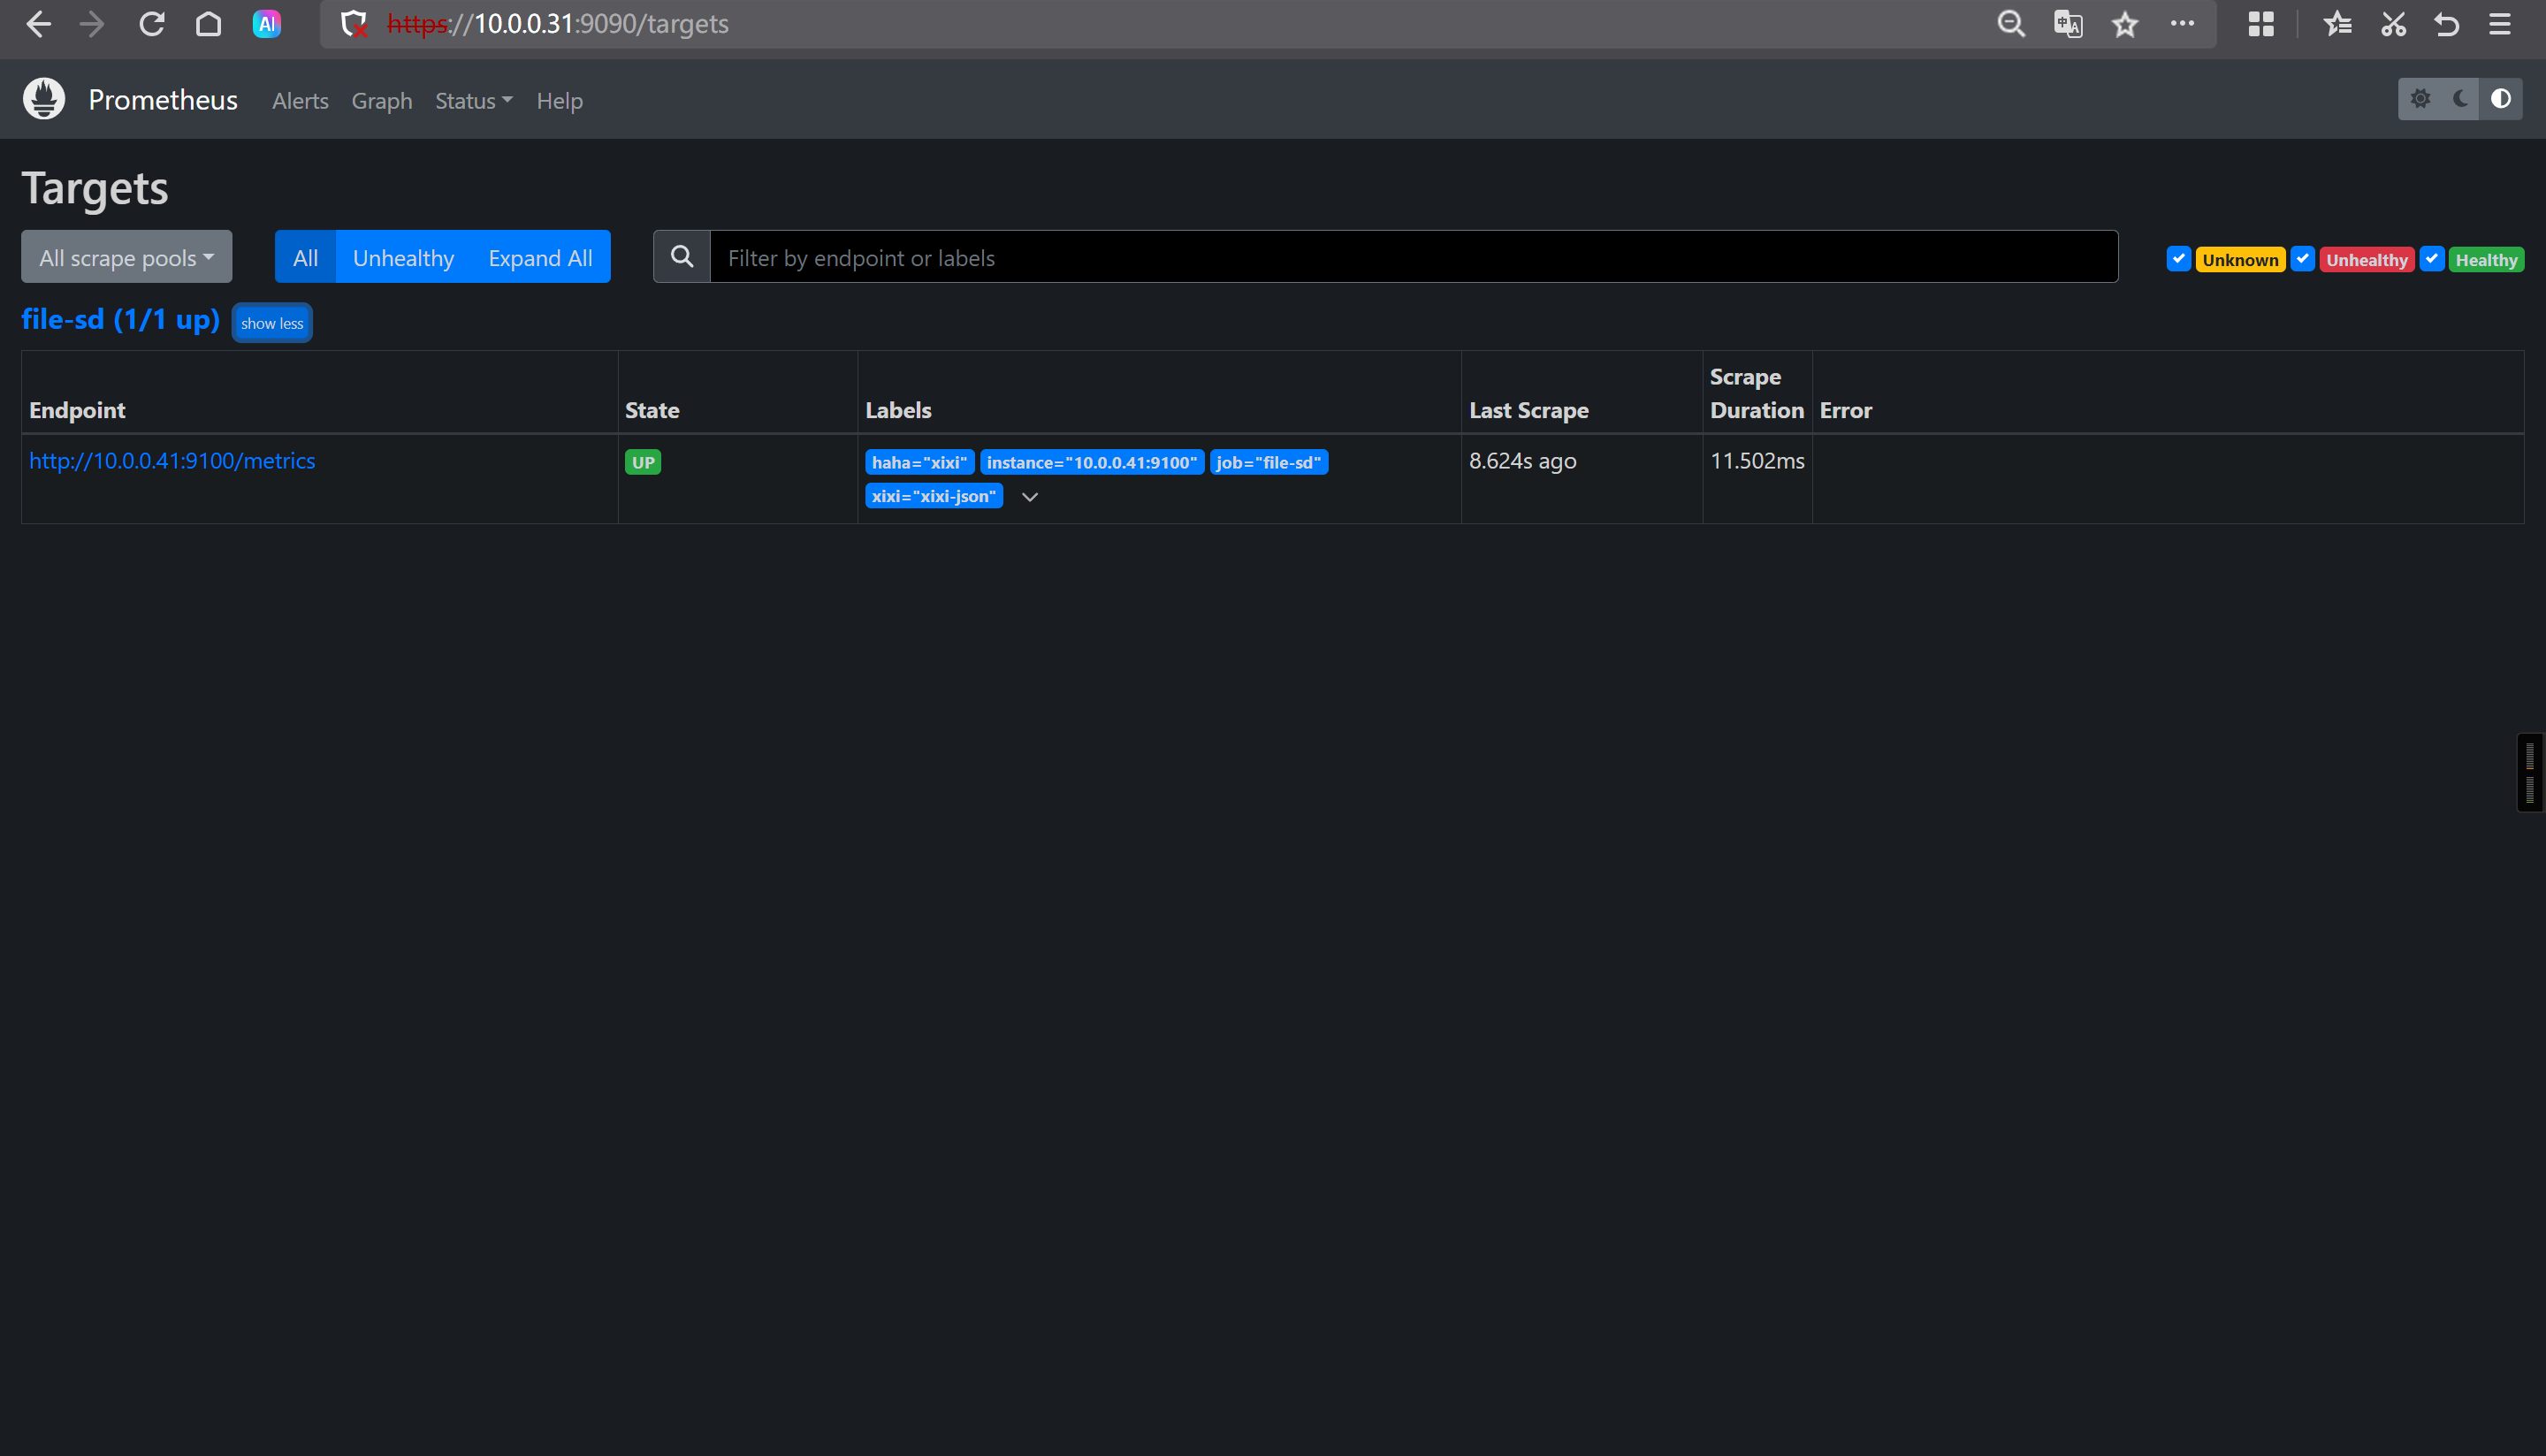This screenshot has height=1456, width=2546.
Task: Toggle the Unknown state checkbox
Action: 2179,259
